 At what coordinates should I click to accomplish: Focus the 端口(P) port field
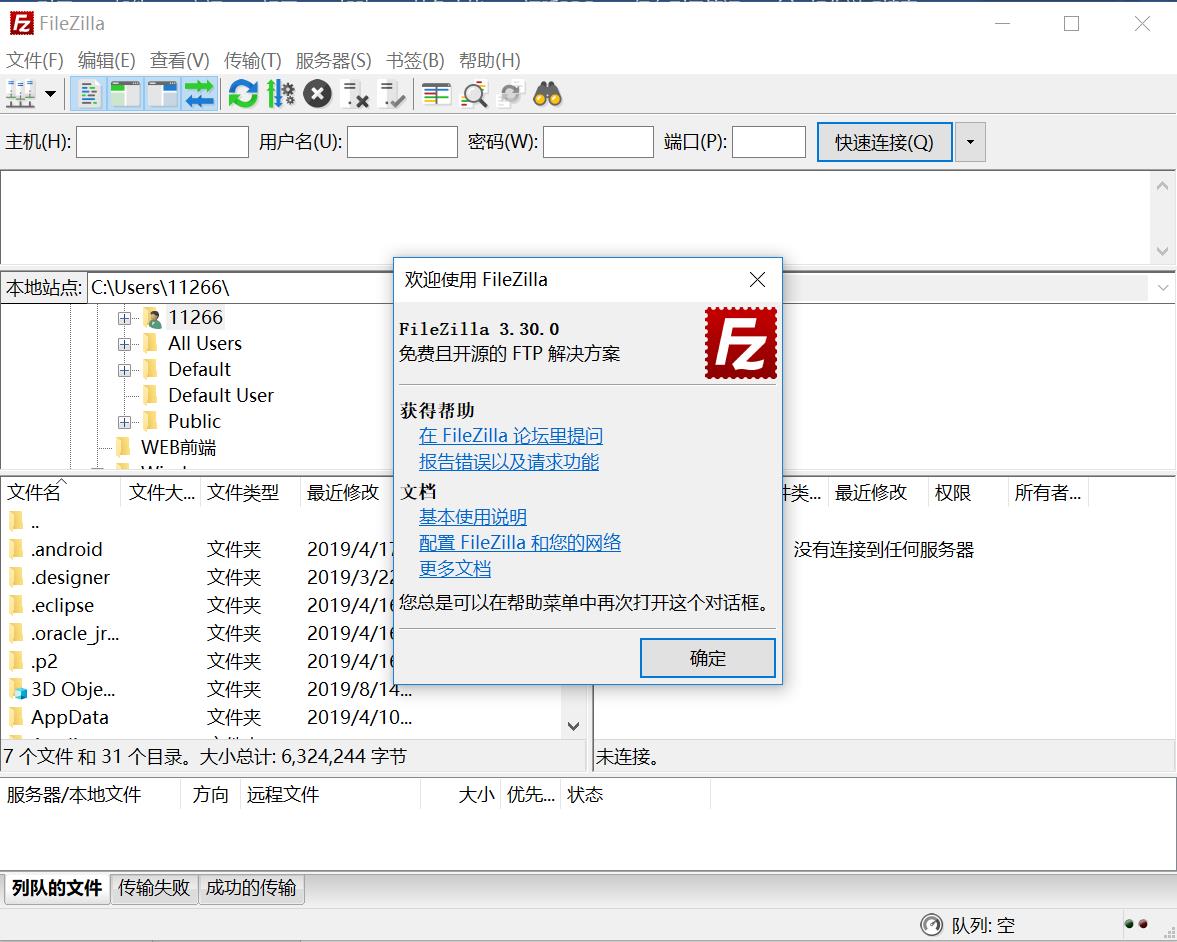[x=769, y=142]
